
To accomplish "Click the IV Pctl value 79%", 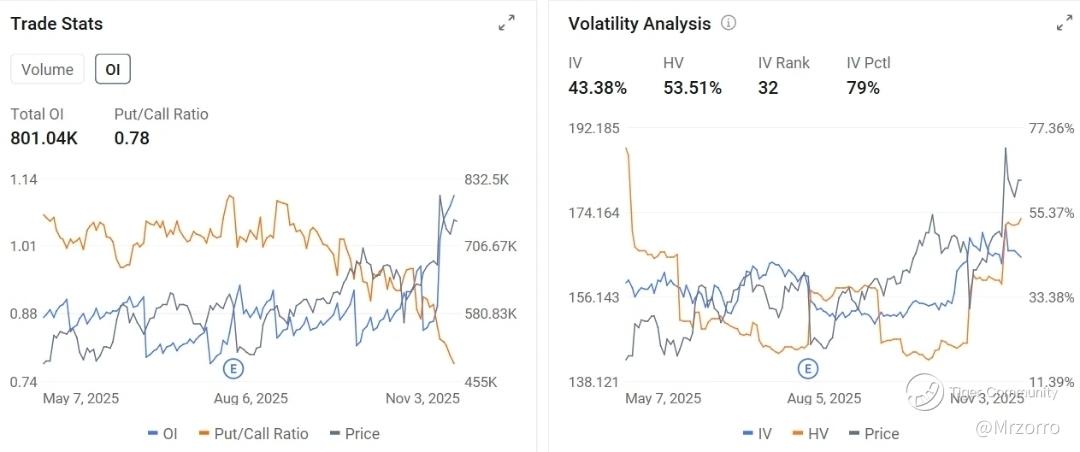I will tap(863, 88).
